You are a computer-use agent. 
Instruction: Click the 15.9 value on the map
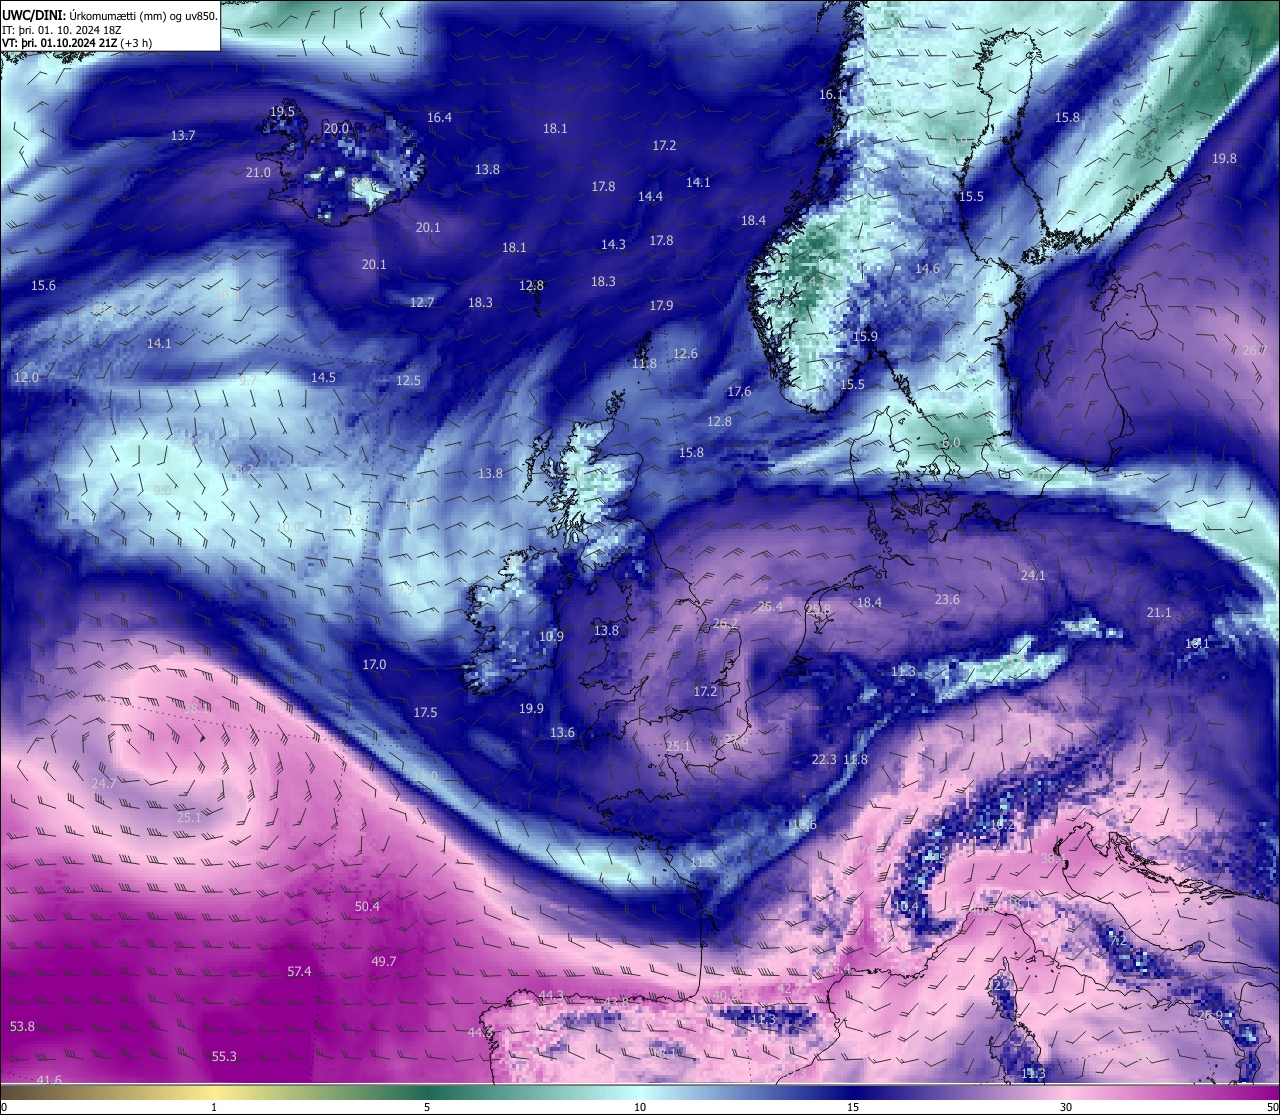pos(865,336)
